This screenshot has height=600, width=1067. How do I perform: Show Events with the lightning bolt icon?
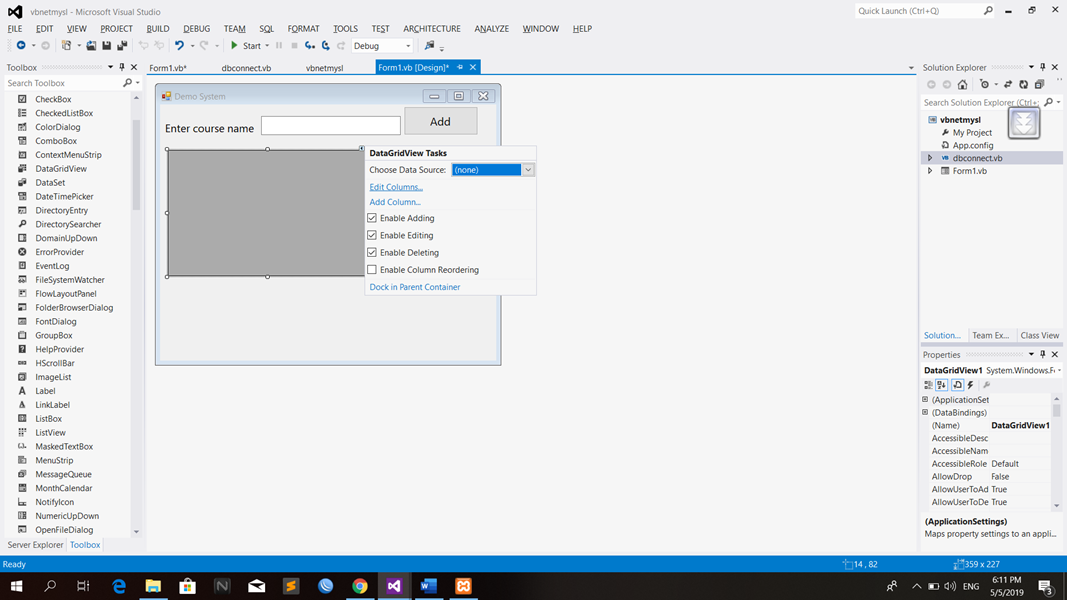[x=971, y=385]
